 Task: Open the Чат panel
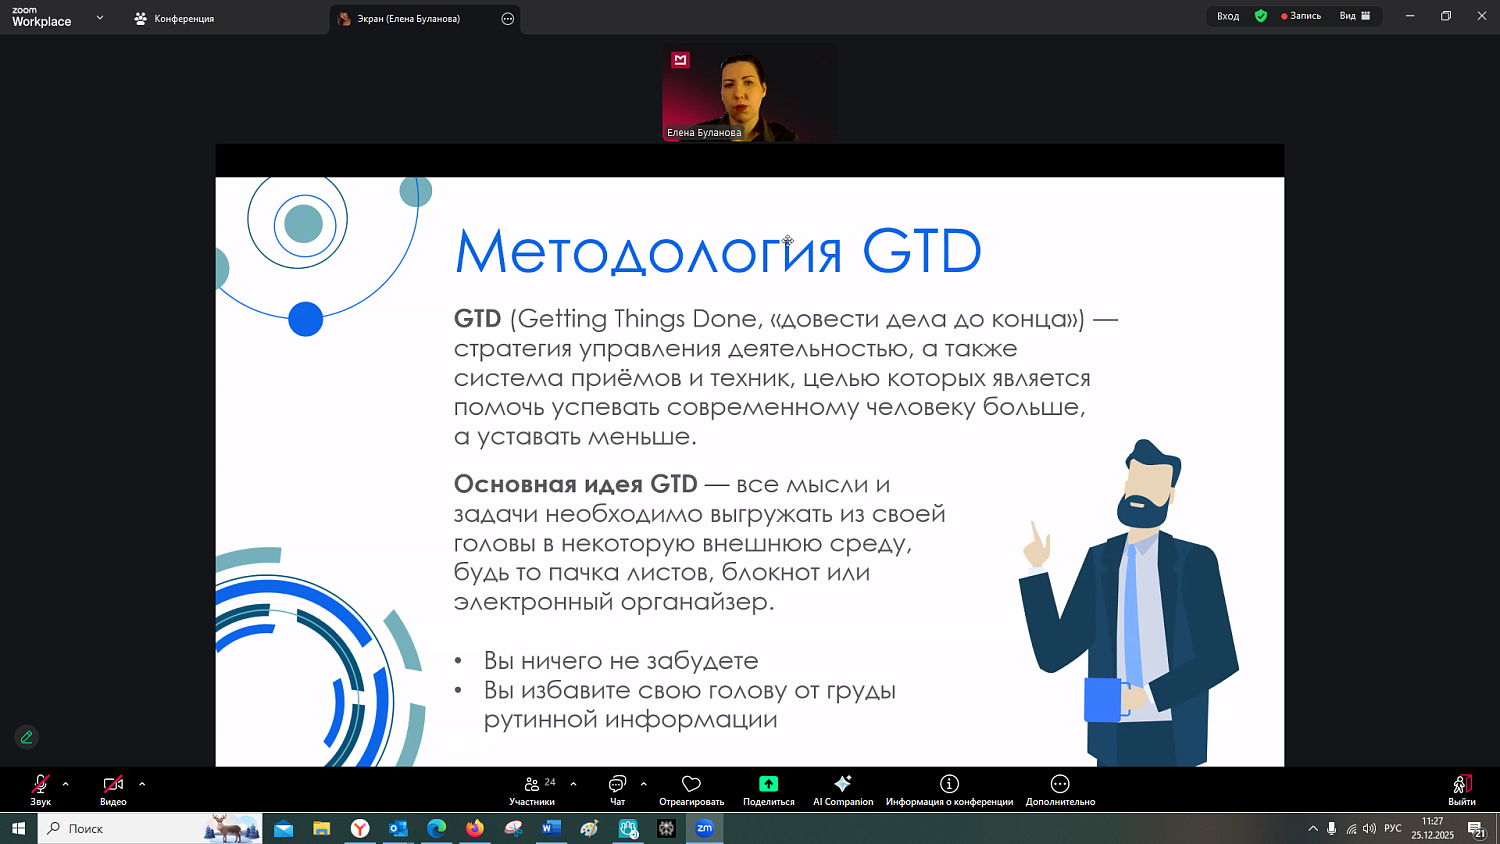[616, 789]
